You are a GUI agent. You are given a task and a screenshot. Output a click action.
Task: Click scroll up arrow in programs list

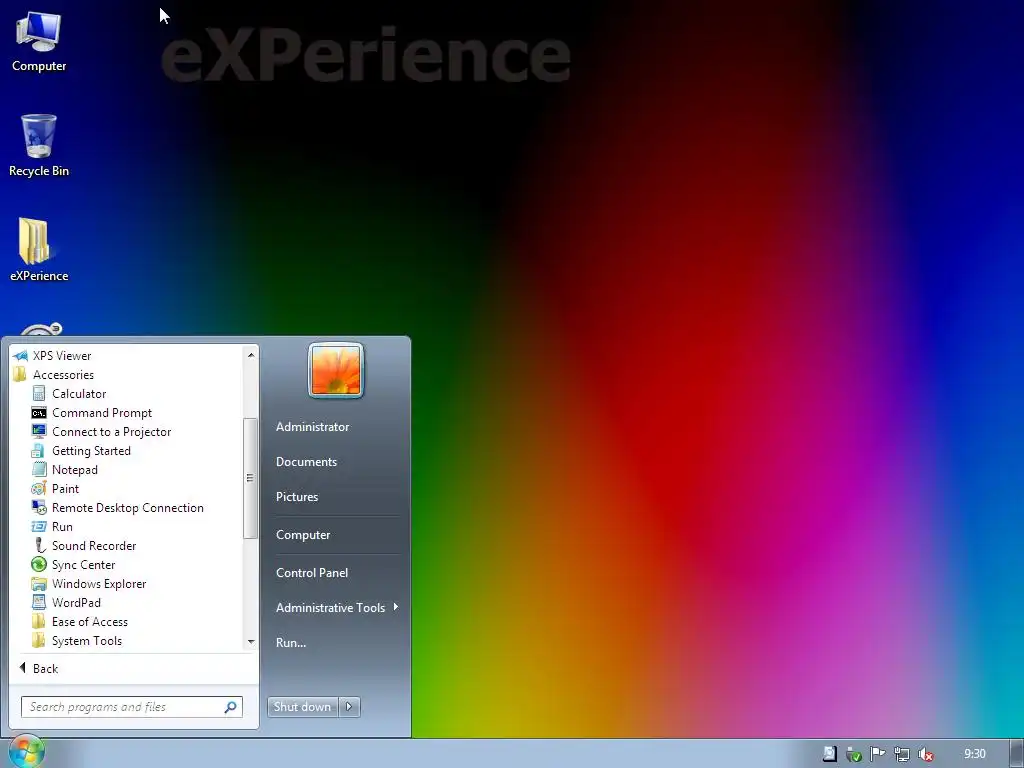251,355
